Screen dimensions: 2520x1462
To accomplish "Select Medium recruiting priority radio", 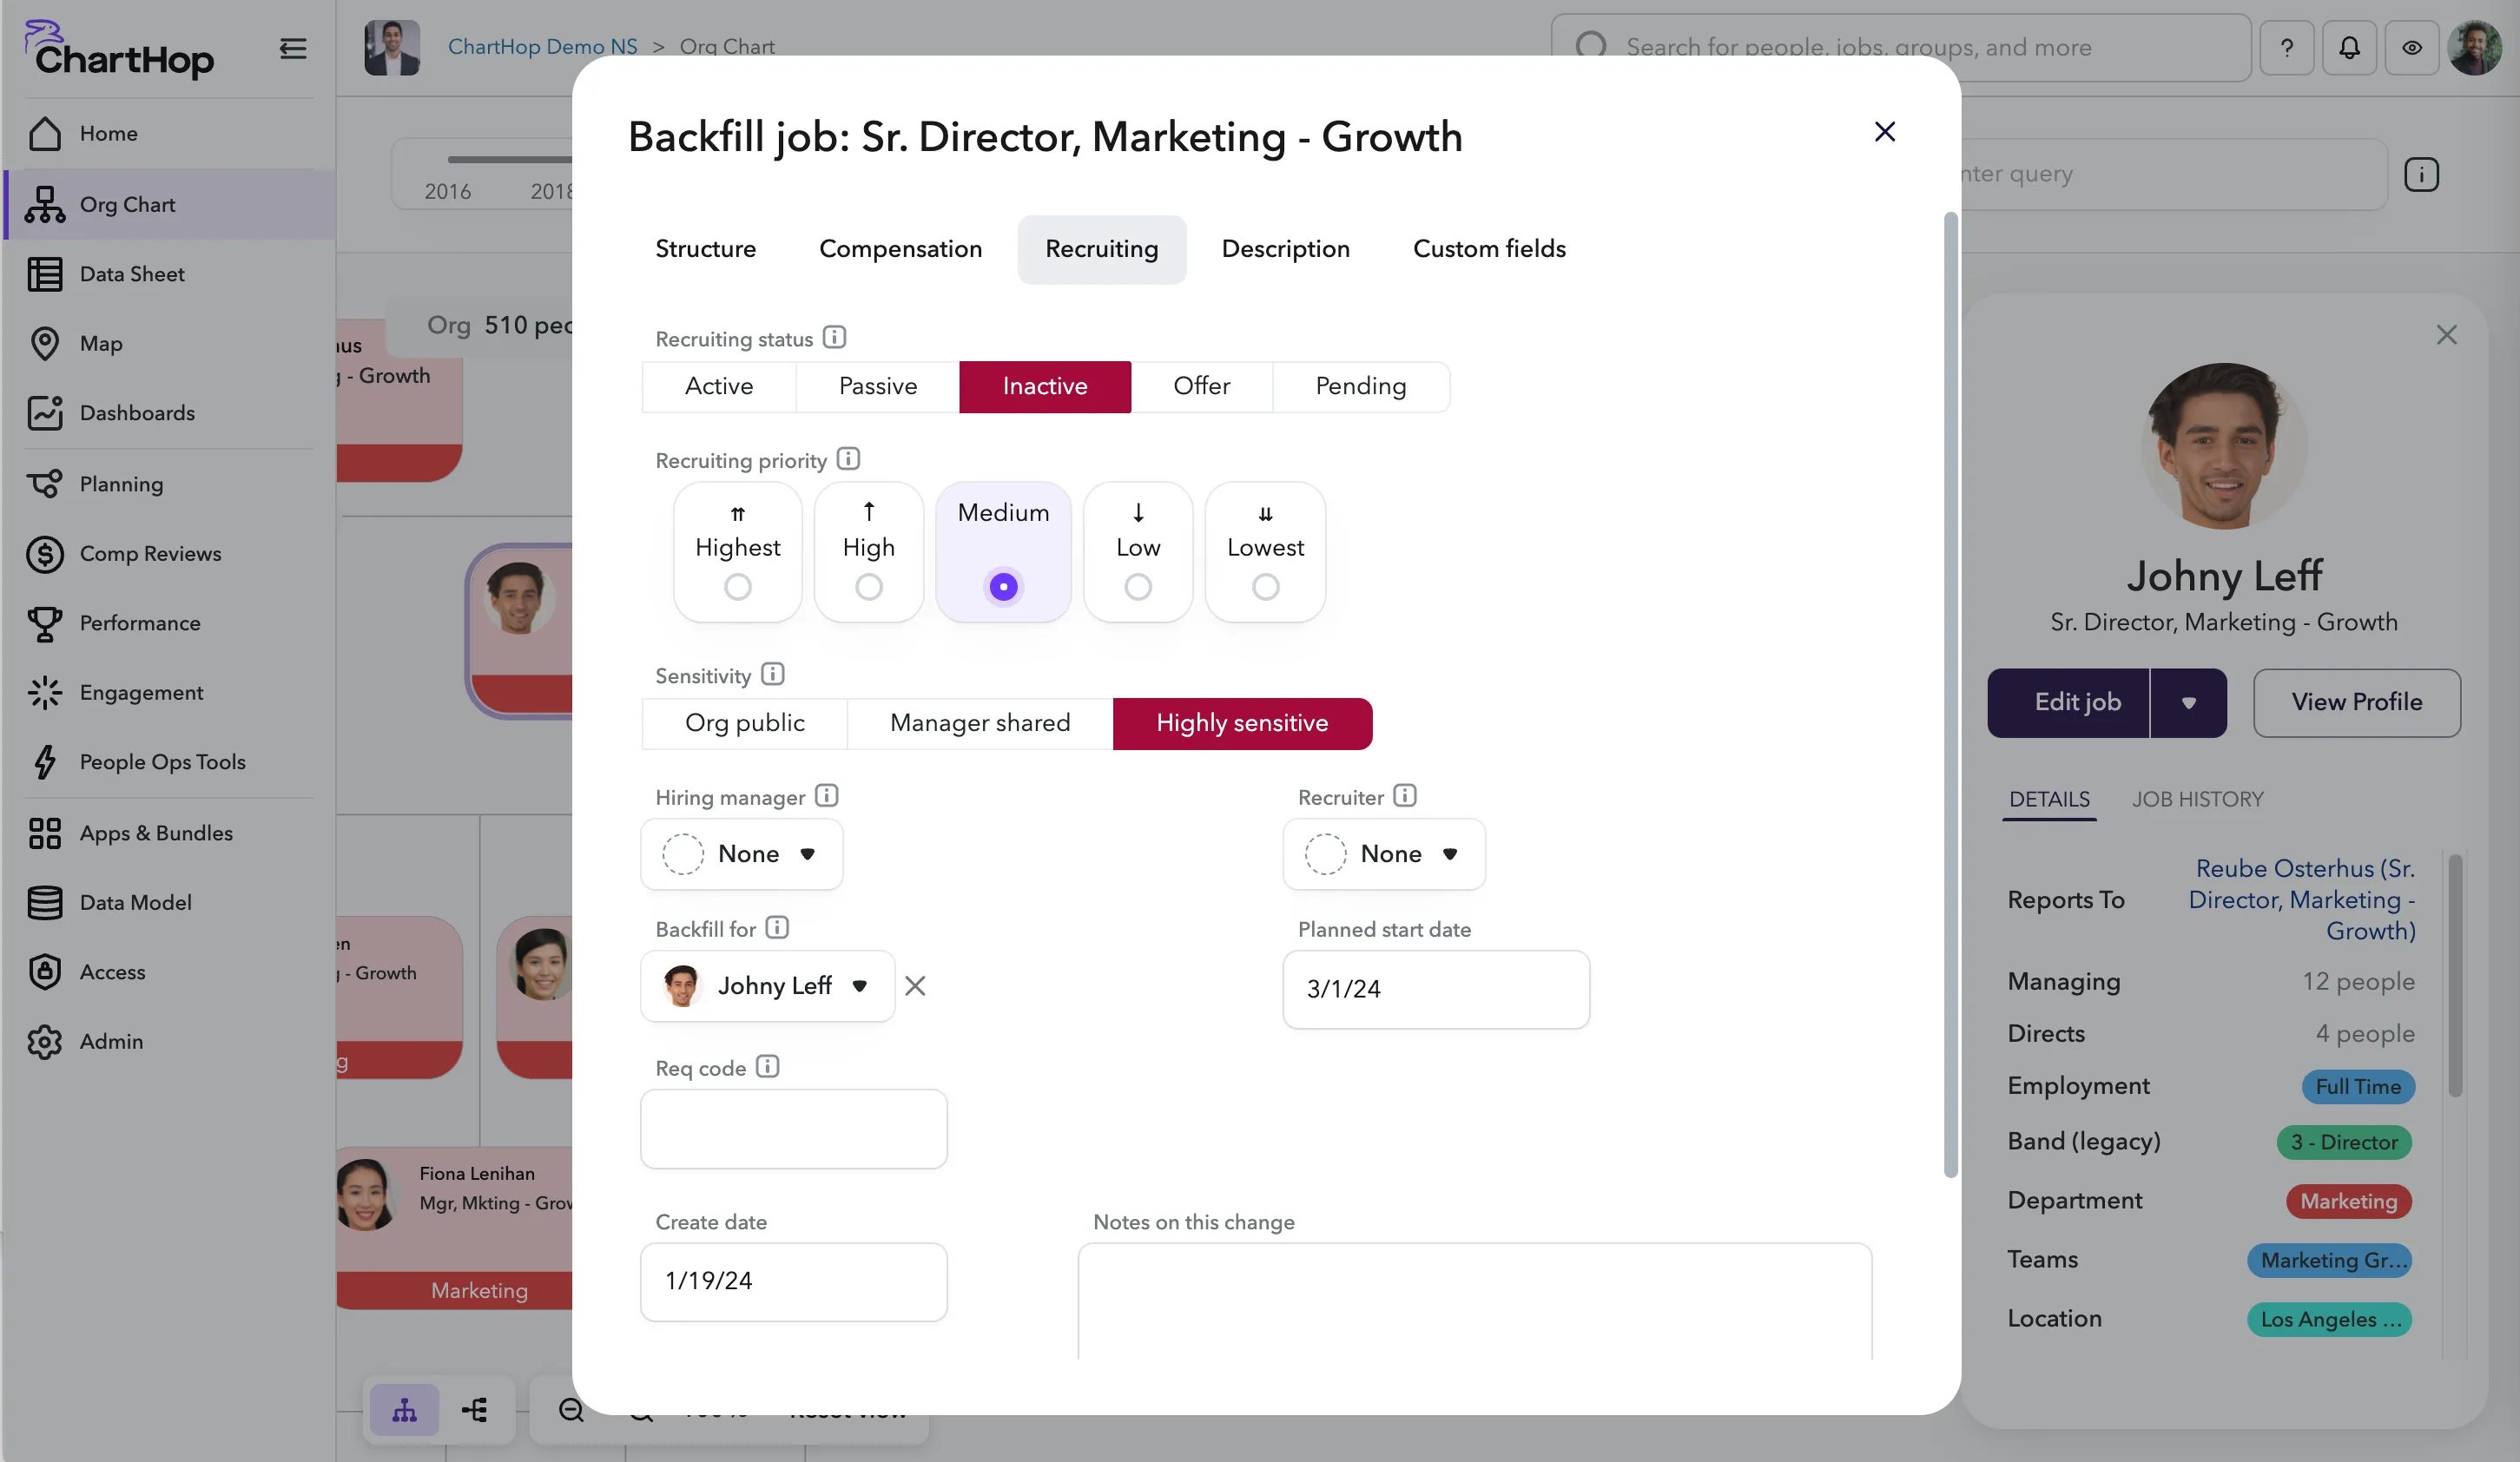I will coord(1003,587).
